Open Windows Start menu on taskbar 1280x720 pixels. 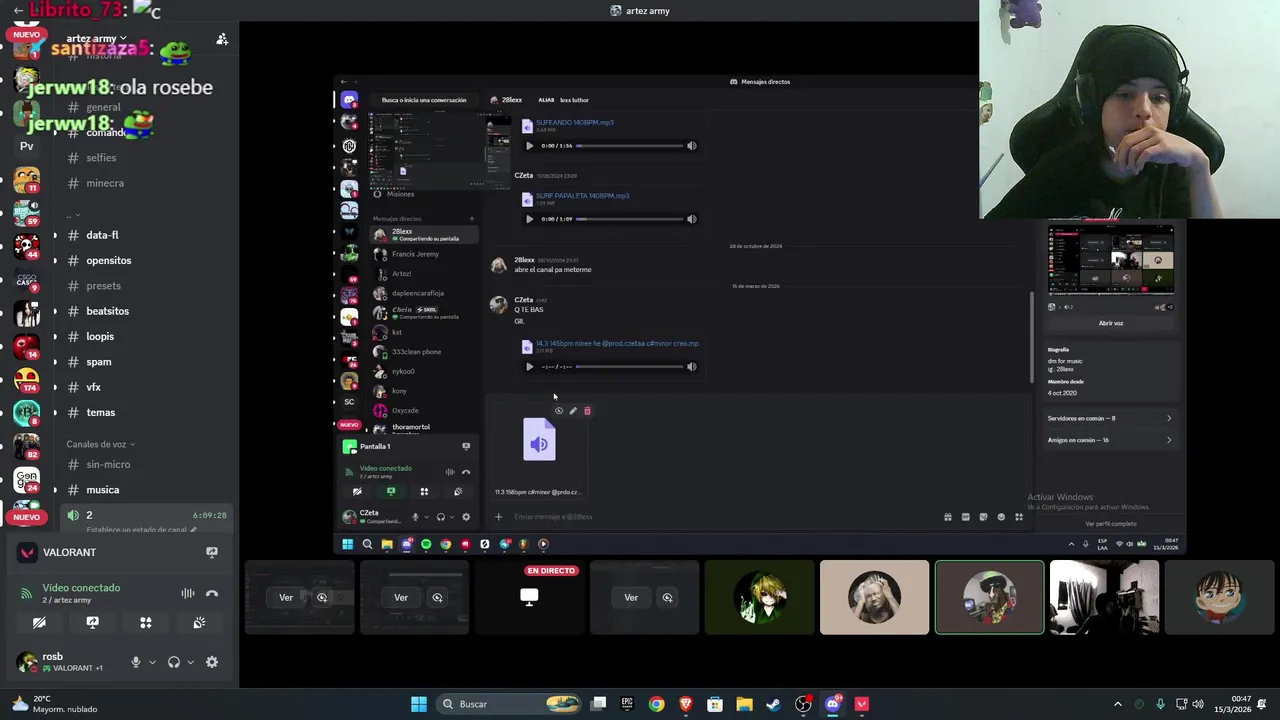419,704
